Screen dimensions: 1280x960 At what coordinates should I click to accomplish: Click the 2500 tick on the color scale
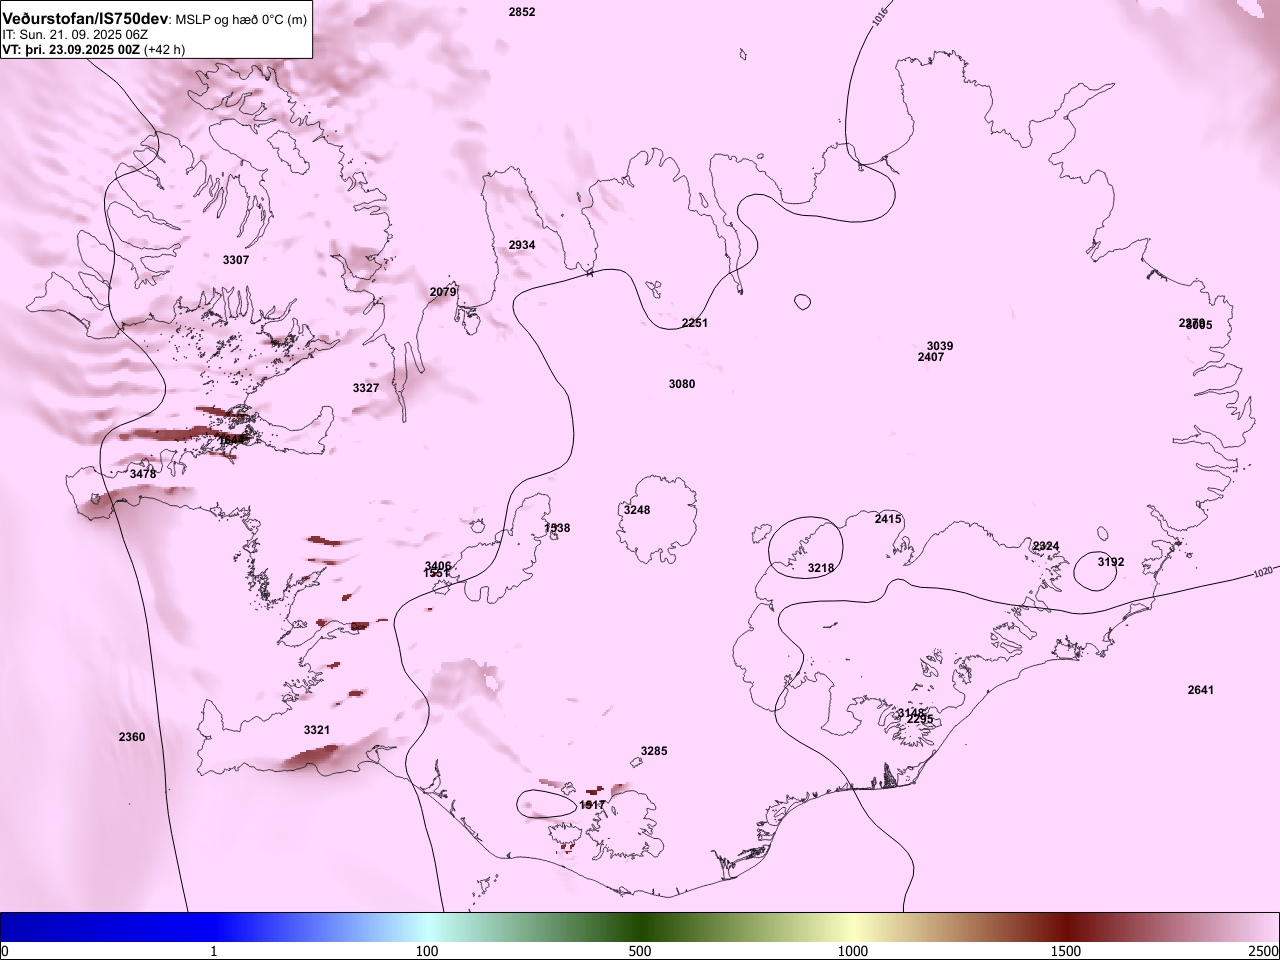1264,951
